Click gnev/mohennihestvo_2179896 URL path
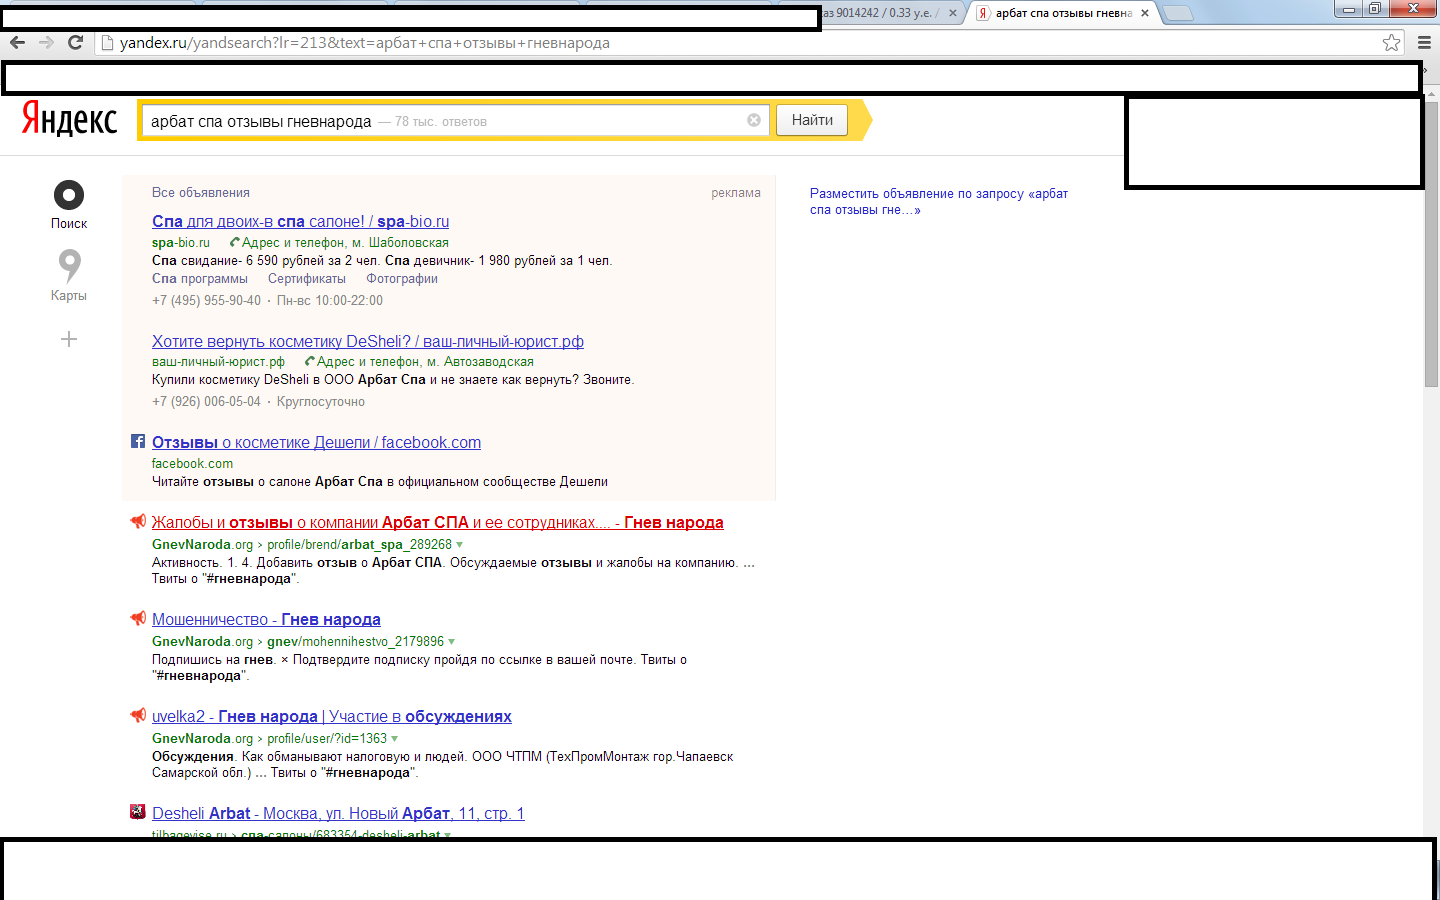Viewport: 1440px width, 900px height. click(x=355, y=642)
